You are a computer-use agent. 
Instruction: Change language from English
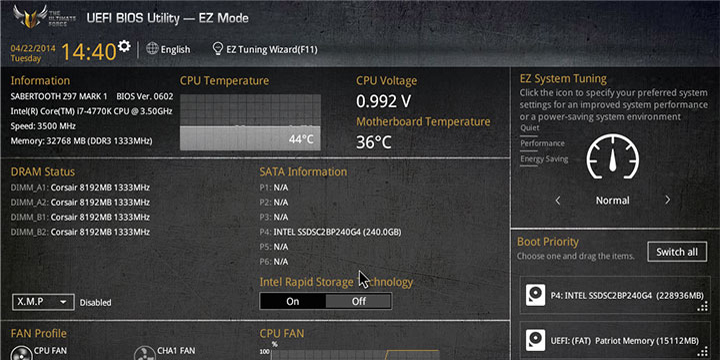pyautogui.click(x=175, y=49)
